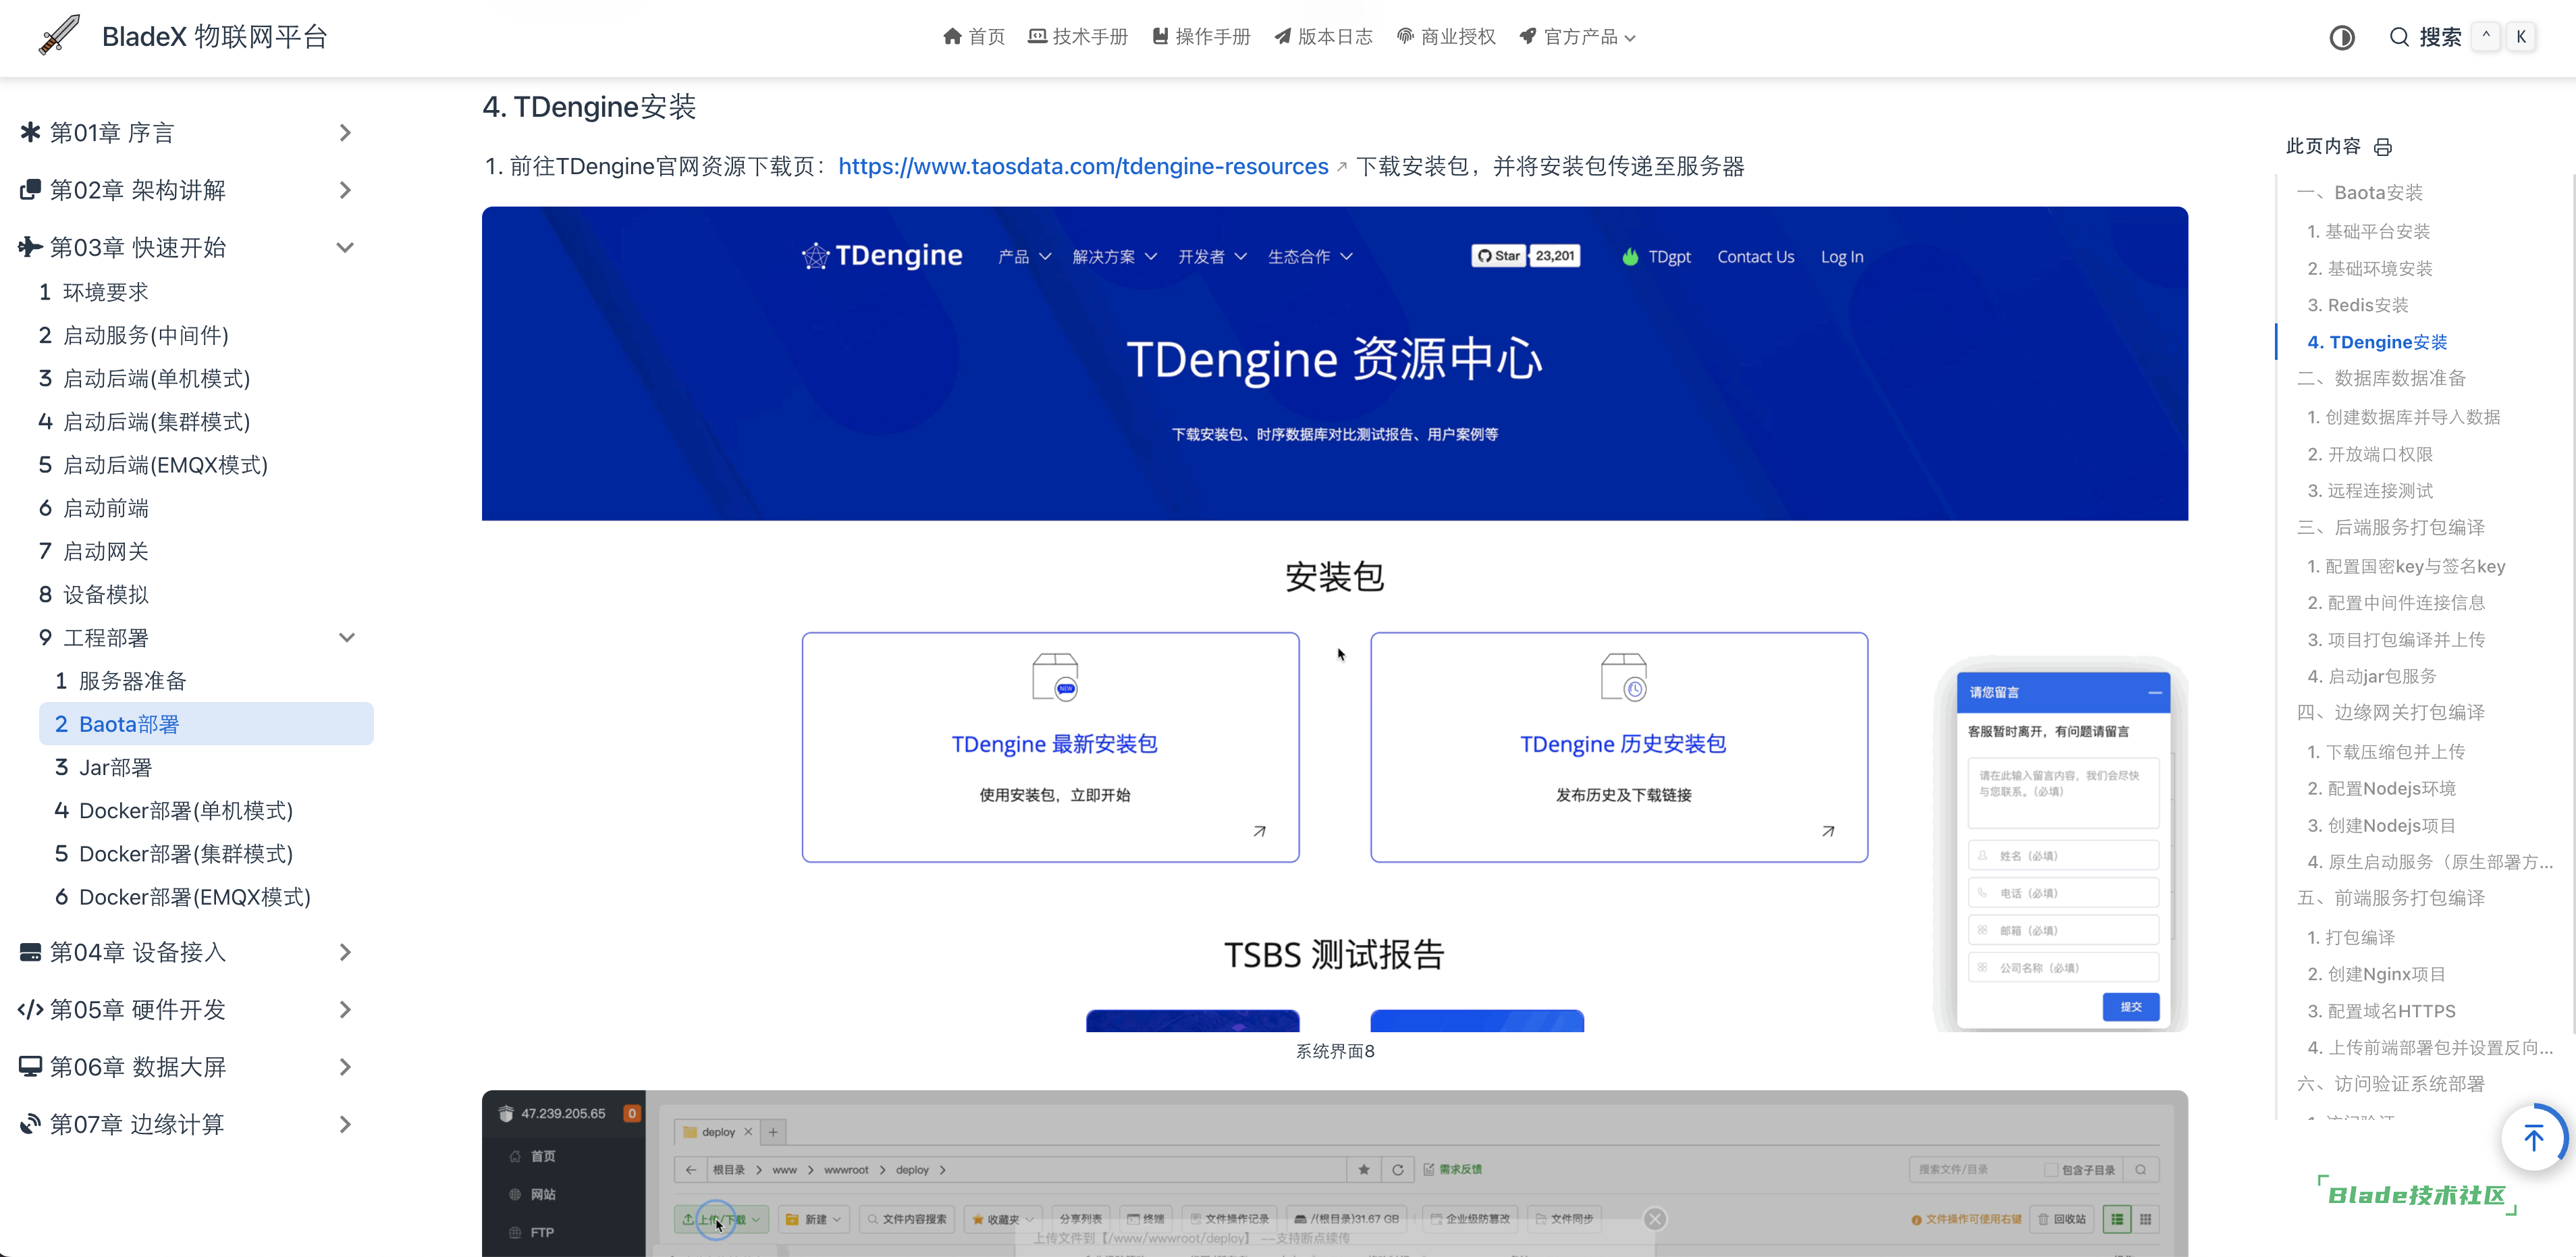Image resolution: width=2576 pixels, height=1257 pixels.
Task: Click the 第01章 序言 asterisk icon
Action: (30, 132)
